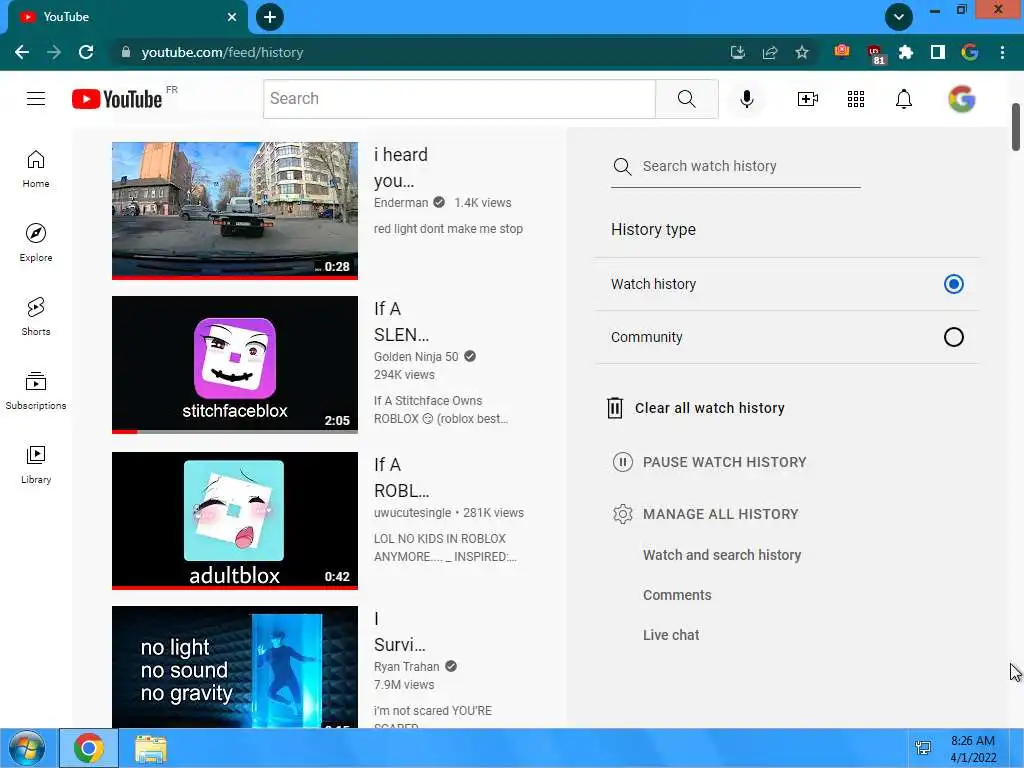Open the YouTube hamburger guide menu

pos(36,99)
